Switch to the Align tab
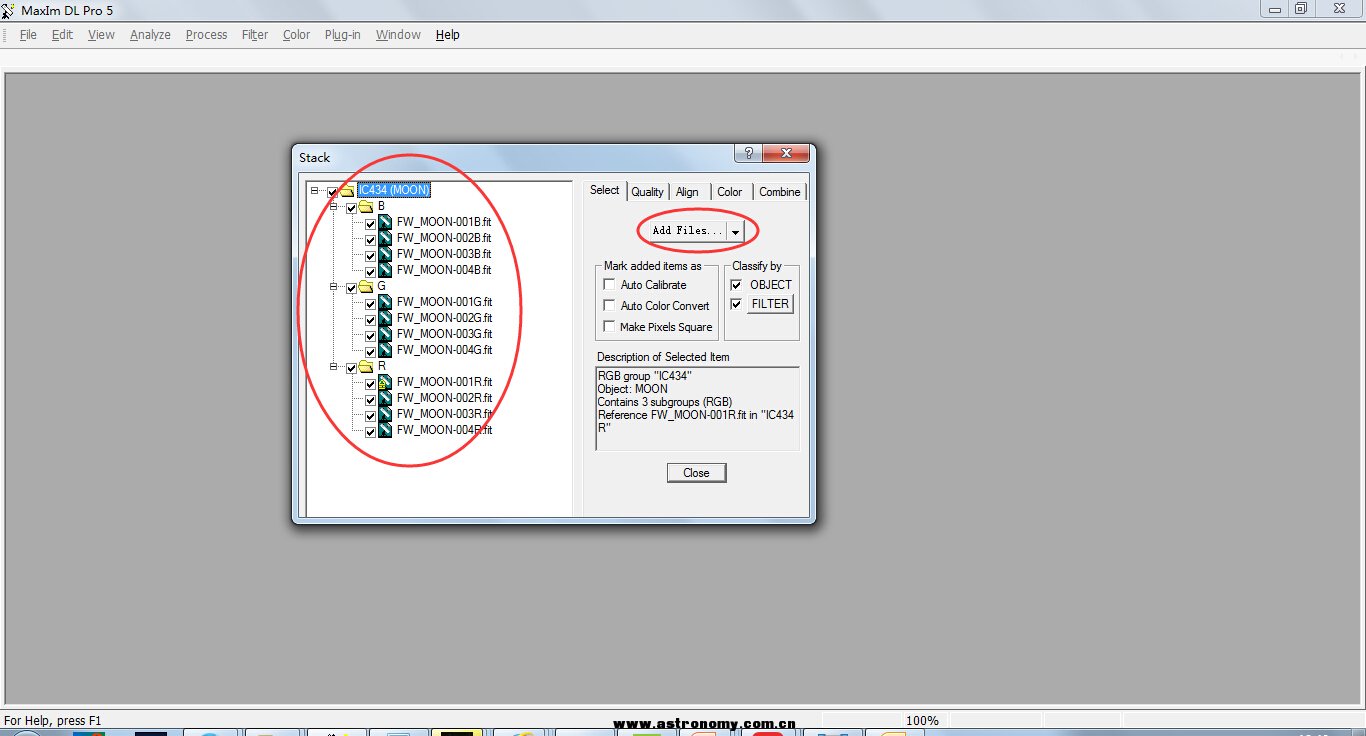 687,192
